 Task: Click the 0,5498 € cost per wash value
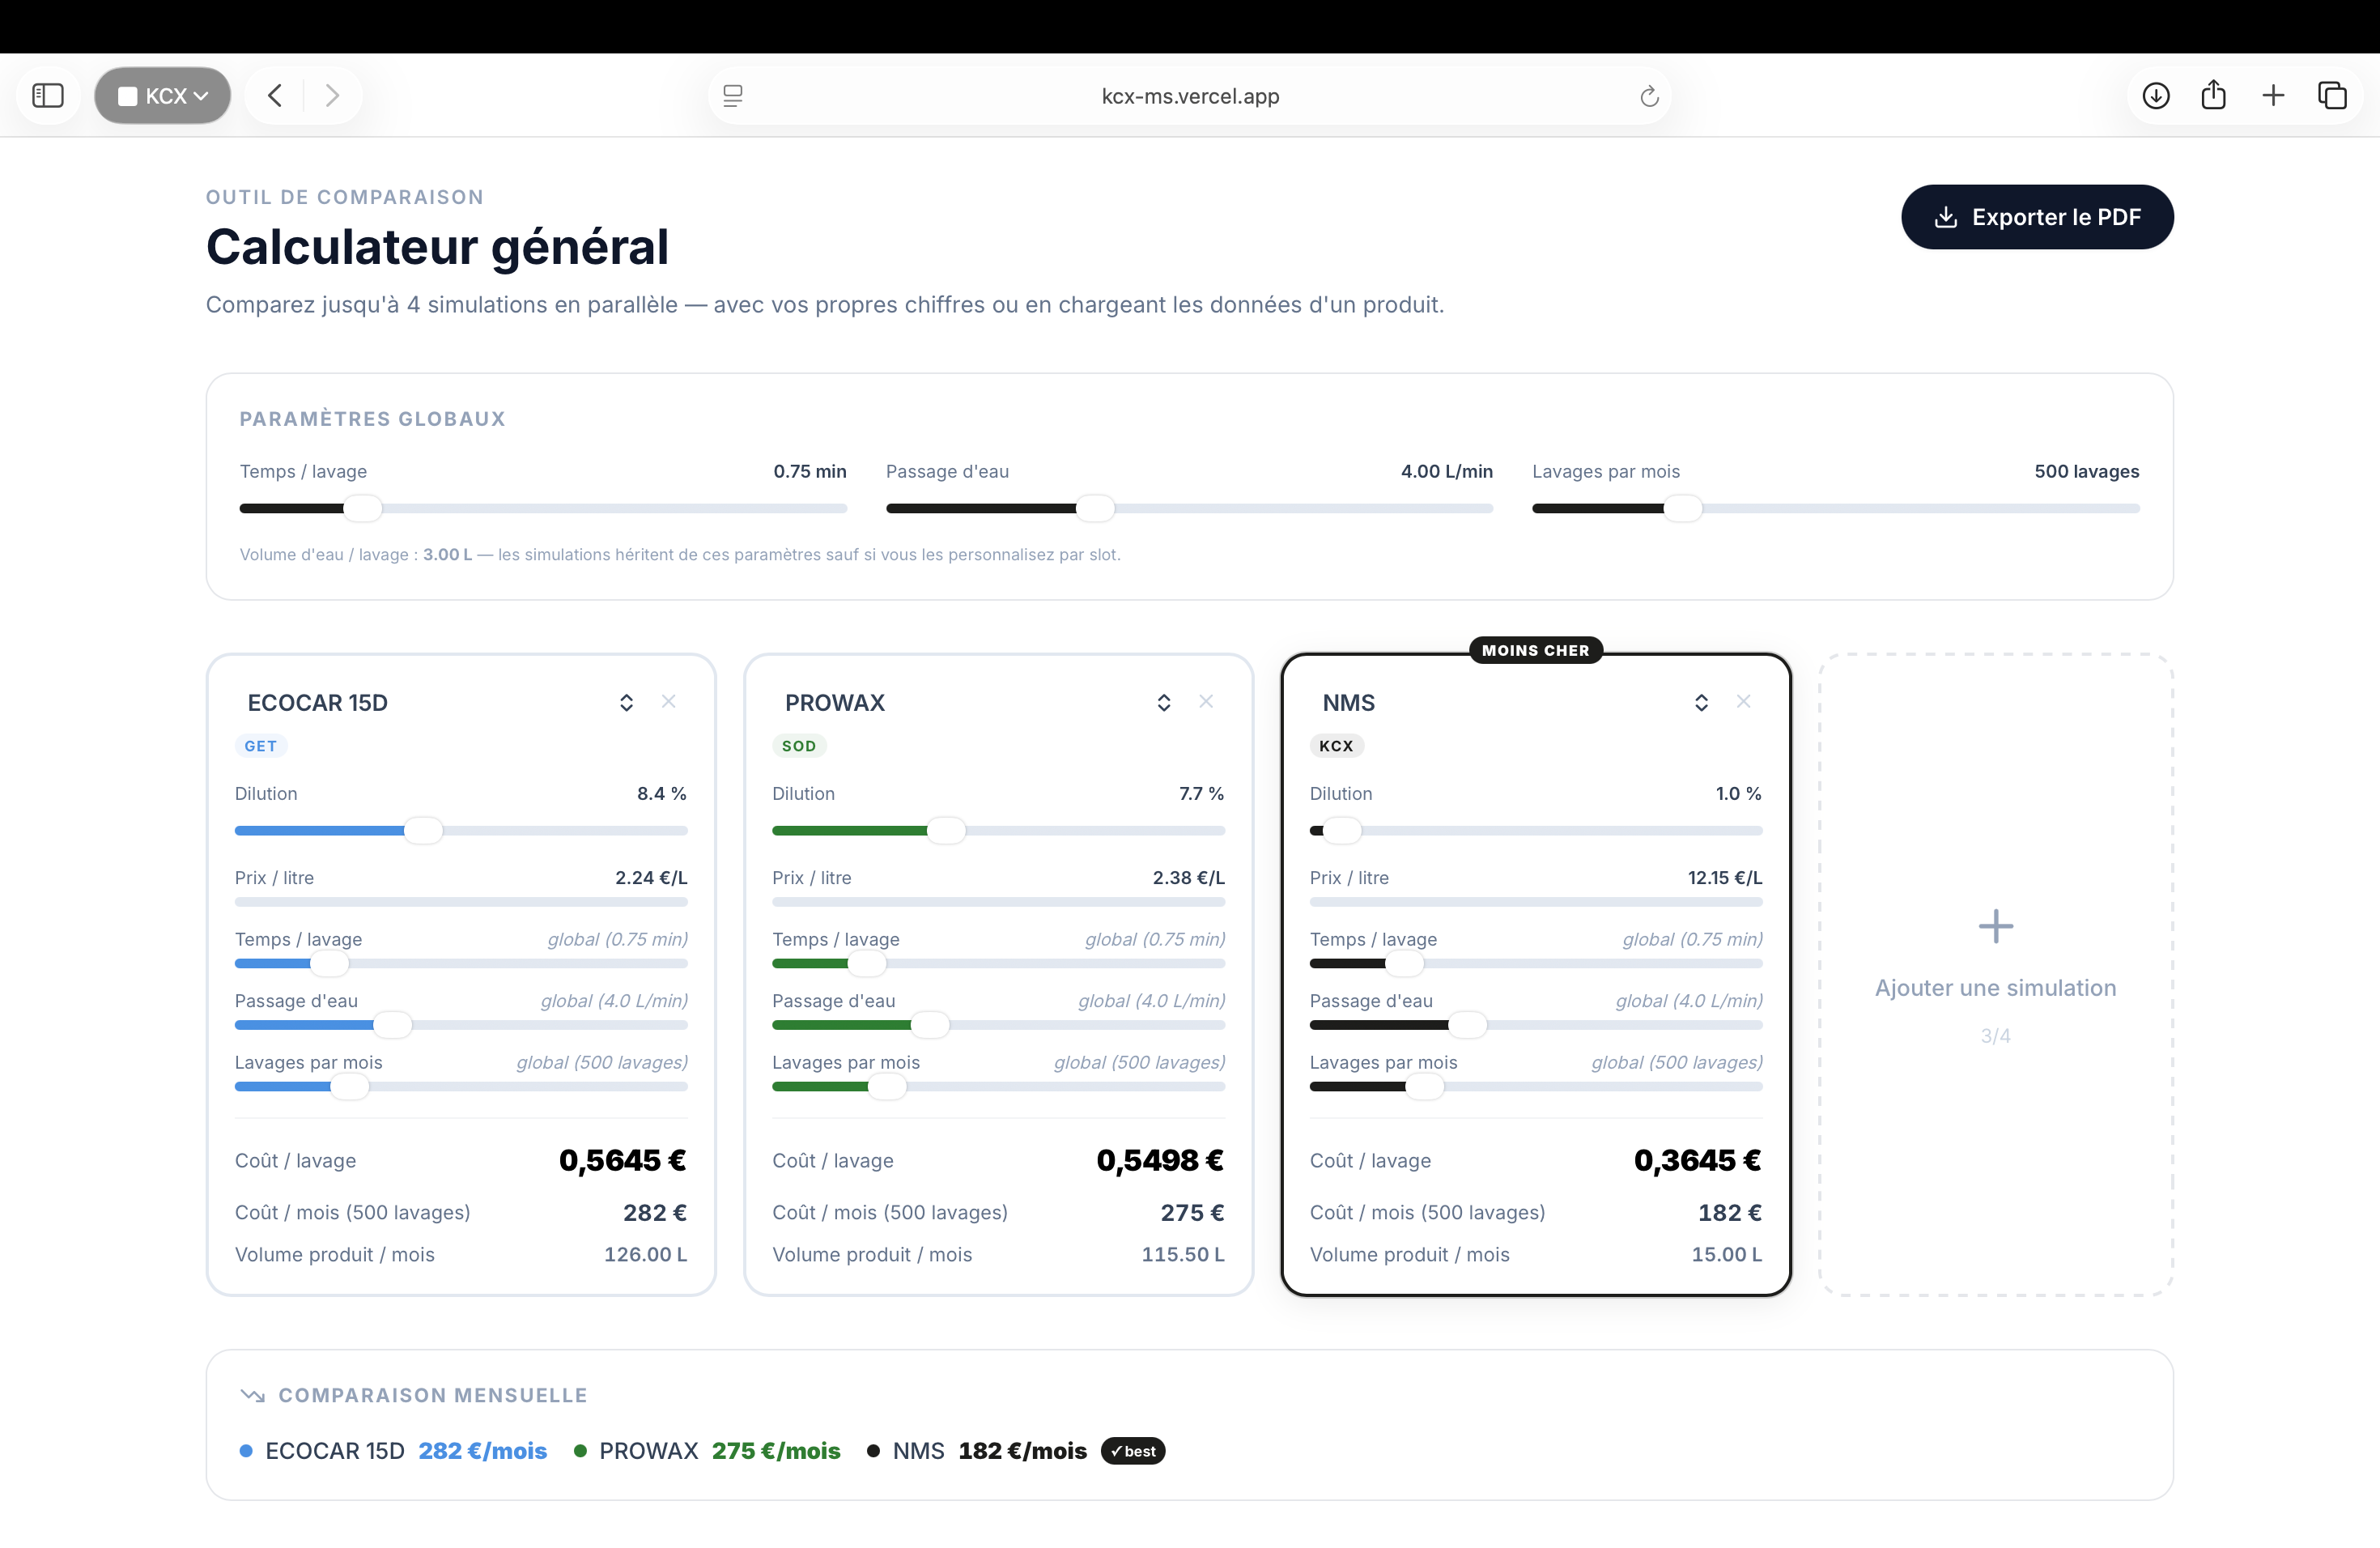click(1160, 1160)
